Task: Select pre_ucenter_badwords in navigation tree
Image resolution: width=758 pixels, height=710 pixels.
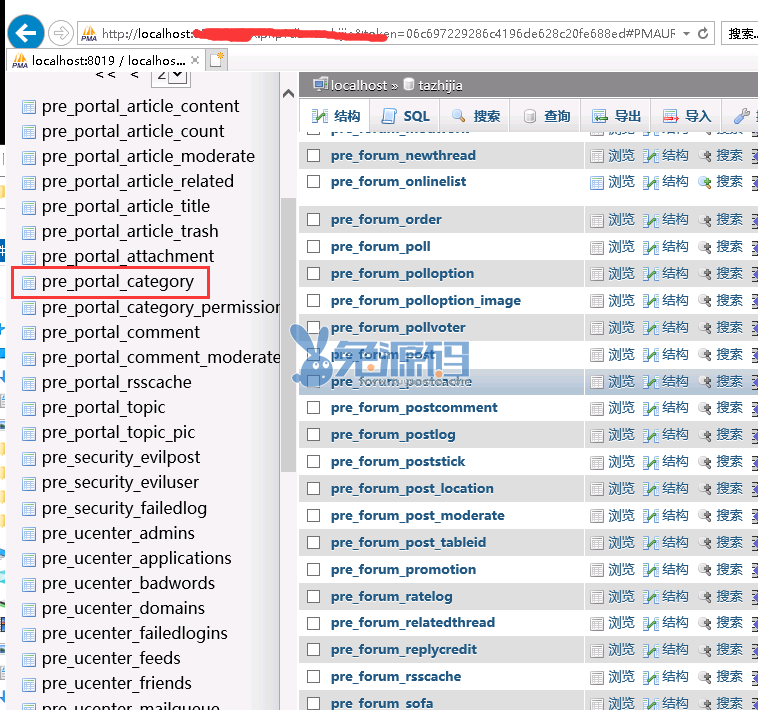Action: click(128, 583)
